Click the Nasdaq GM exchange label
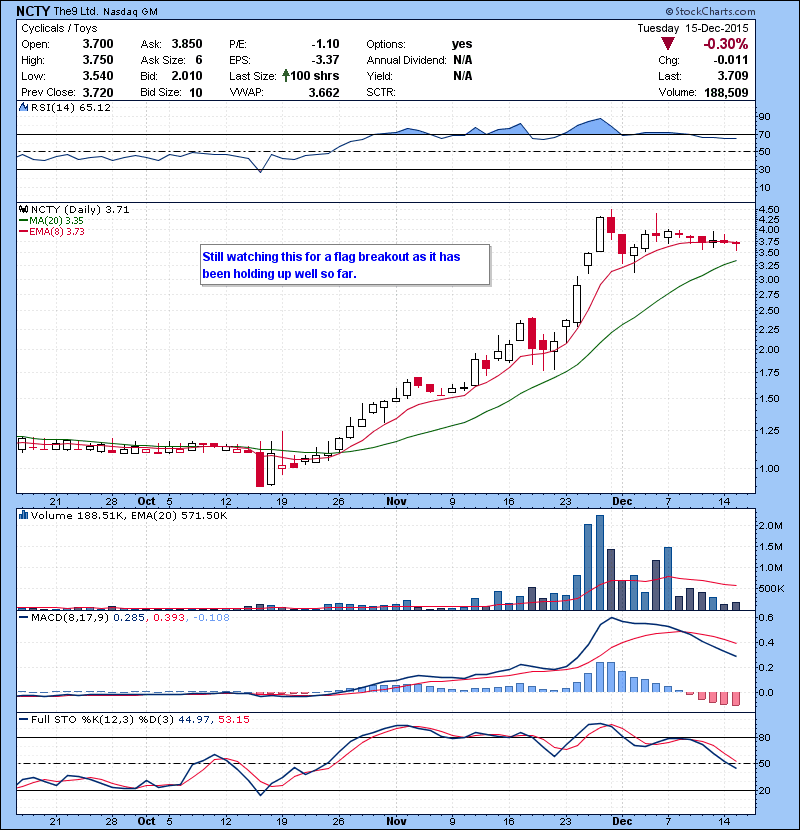The width and height of the screenshot is (800, 830). [130, 12]
